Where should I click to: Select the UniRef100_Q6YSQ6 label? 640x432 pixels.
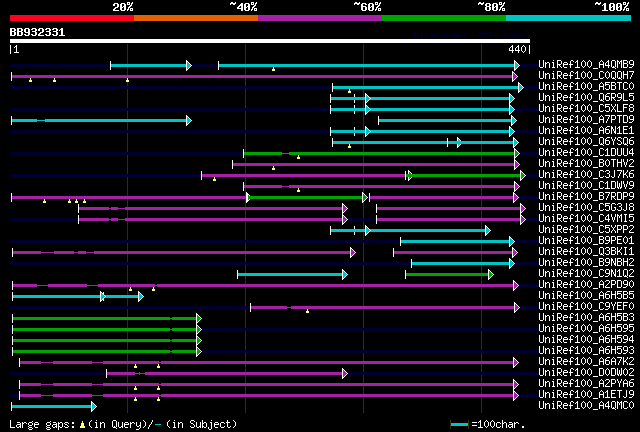586,141
